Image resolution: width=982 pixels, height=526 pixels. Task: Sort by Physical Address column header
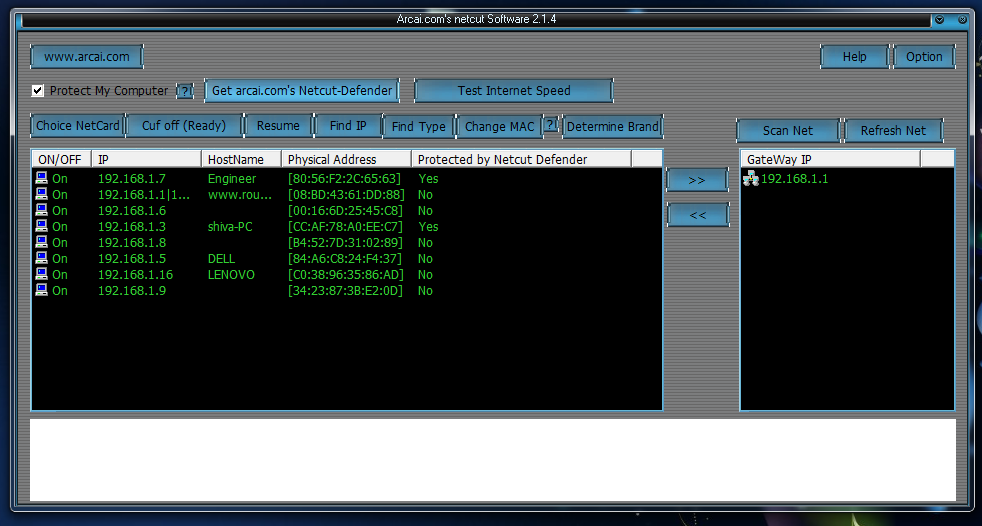(x=346, y=160)
